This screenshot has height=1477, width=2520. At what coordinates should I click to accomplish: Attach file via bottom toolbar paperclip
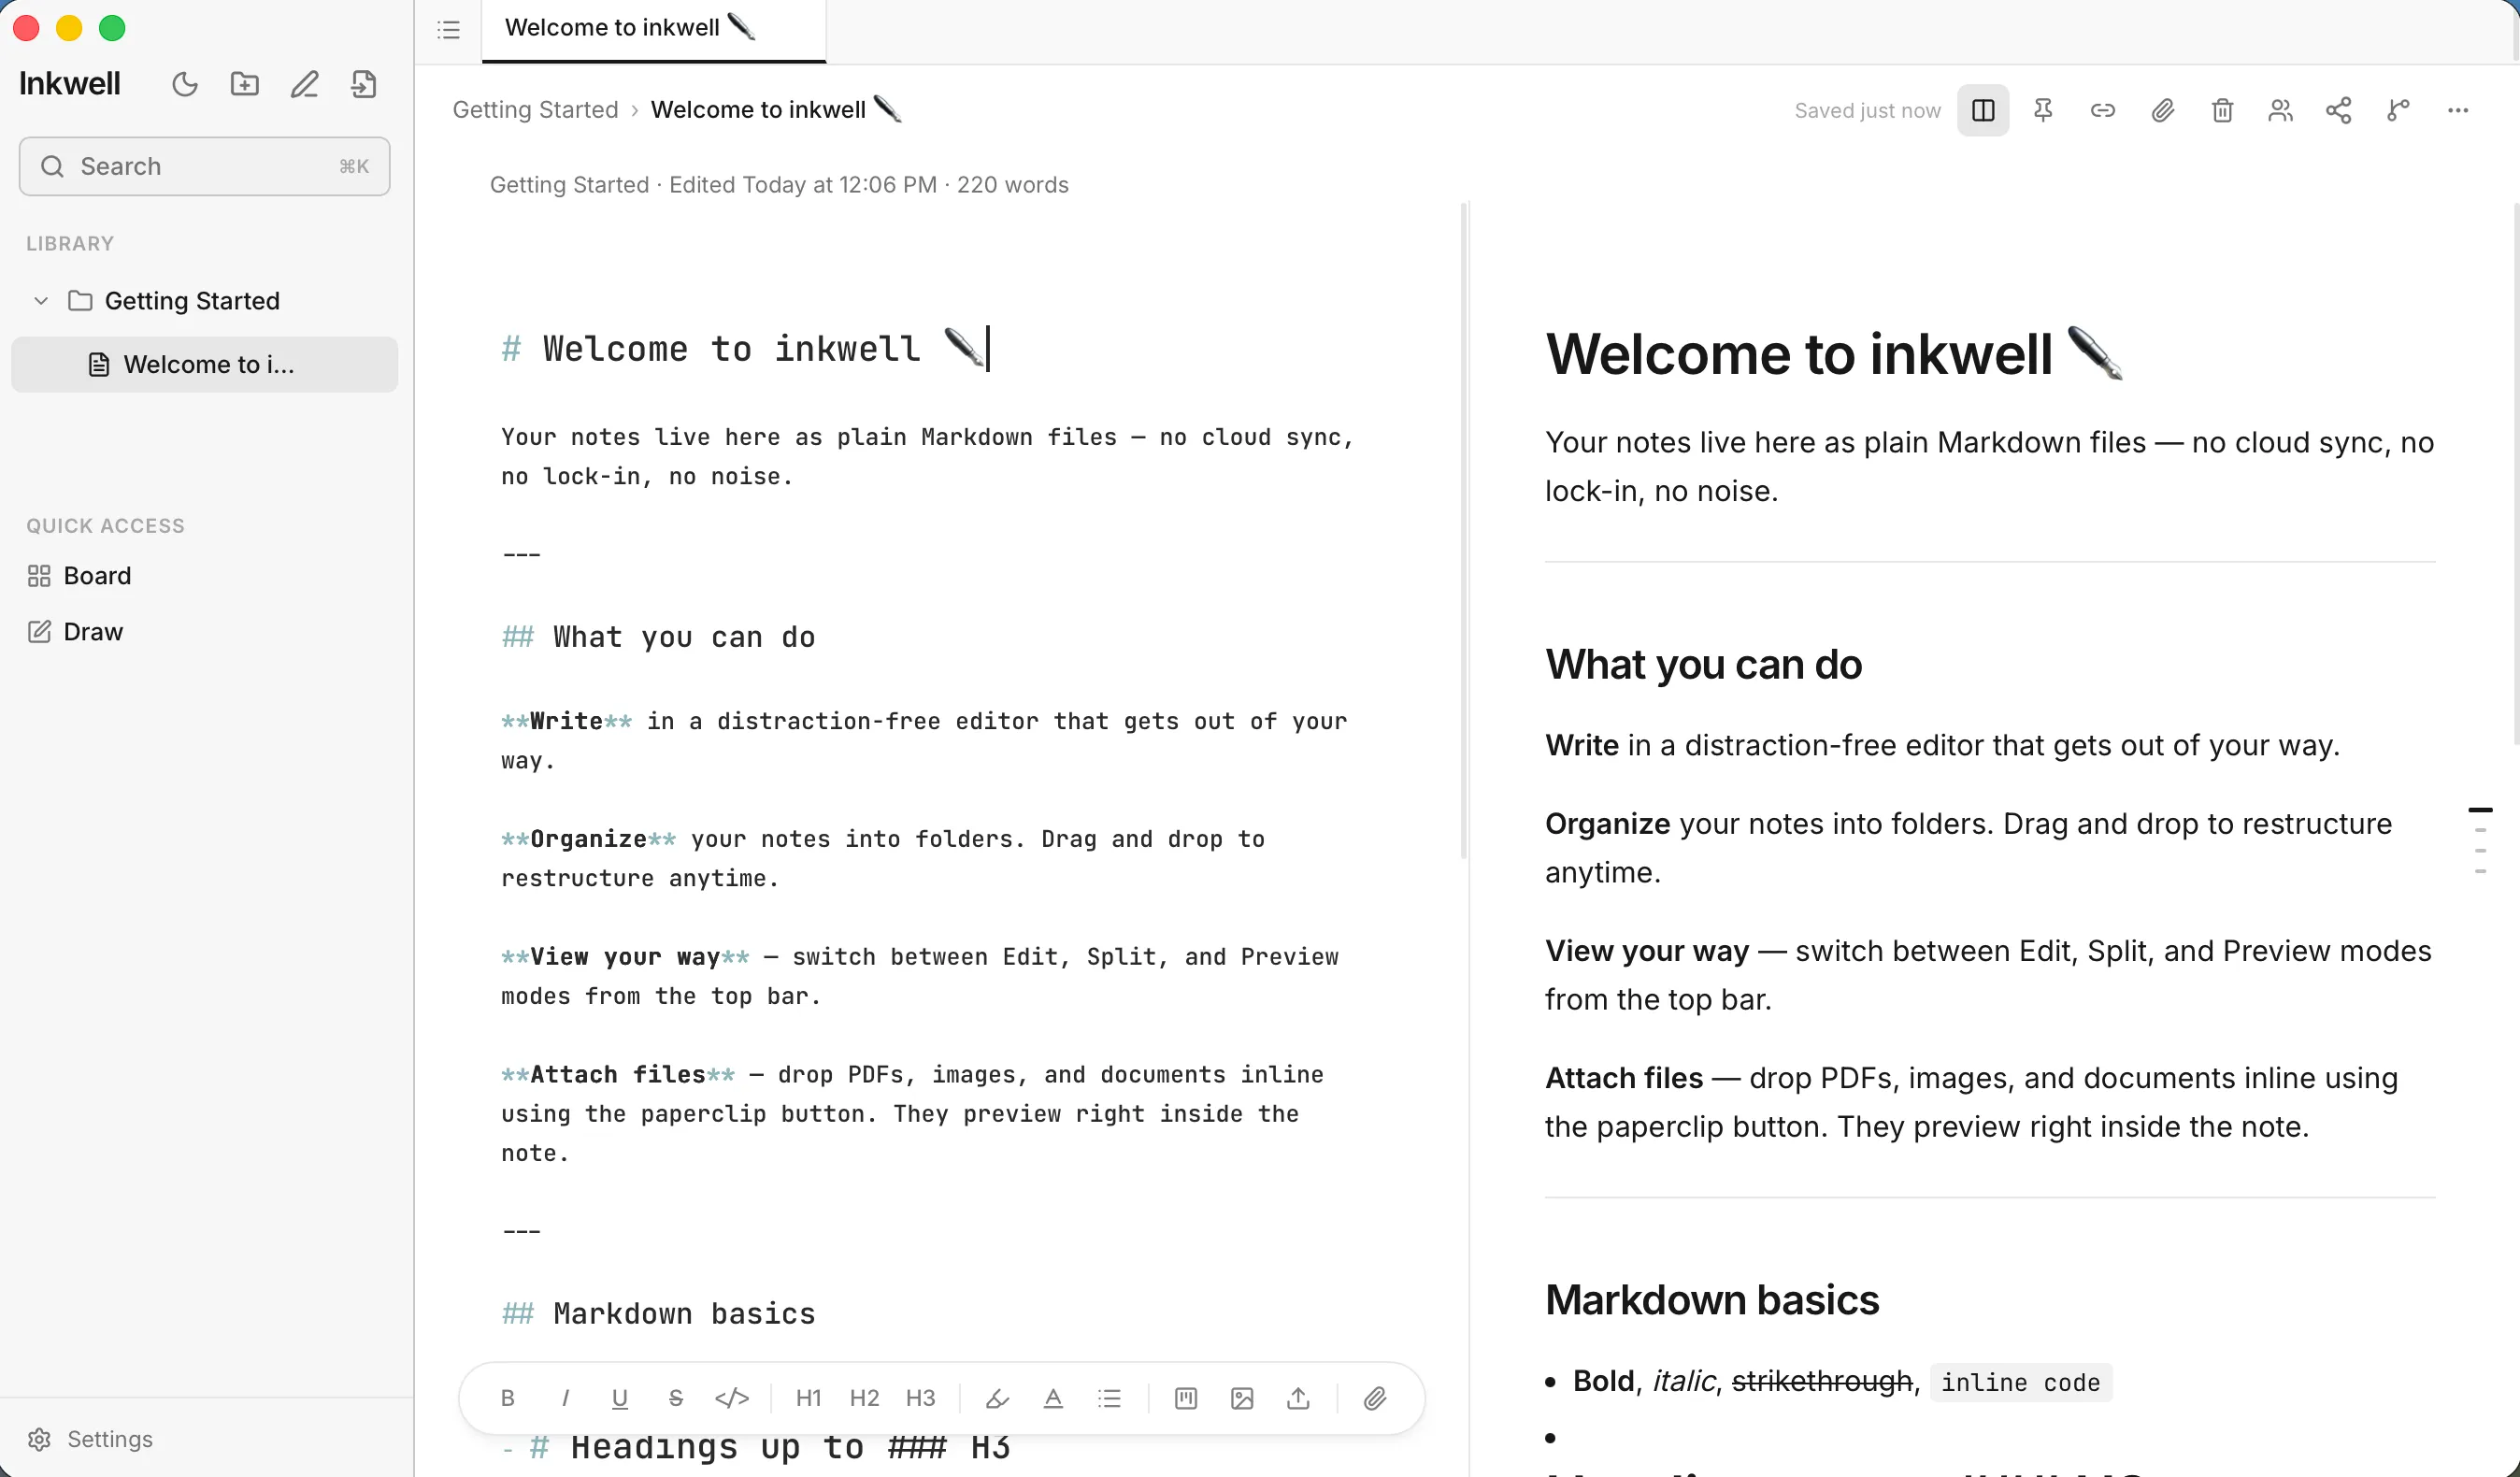tap(1375, 1398)
